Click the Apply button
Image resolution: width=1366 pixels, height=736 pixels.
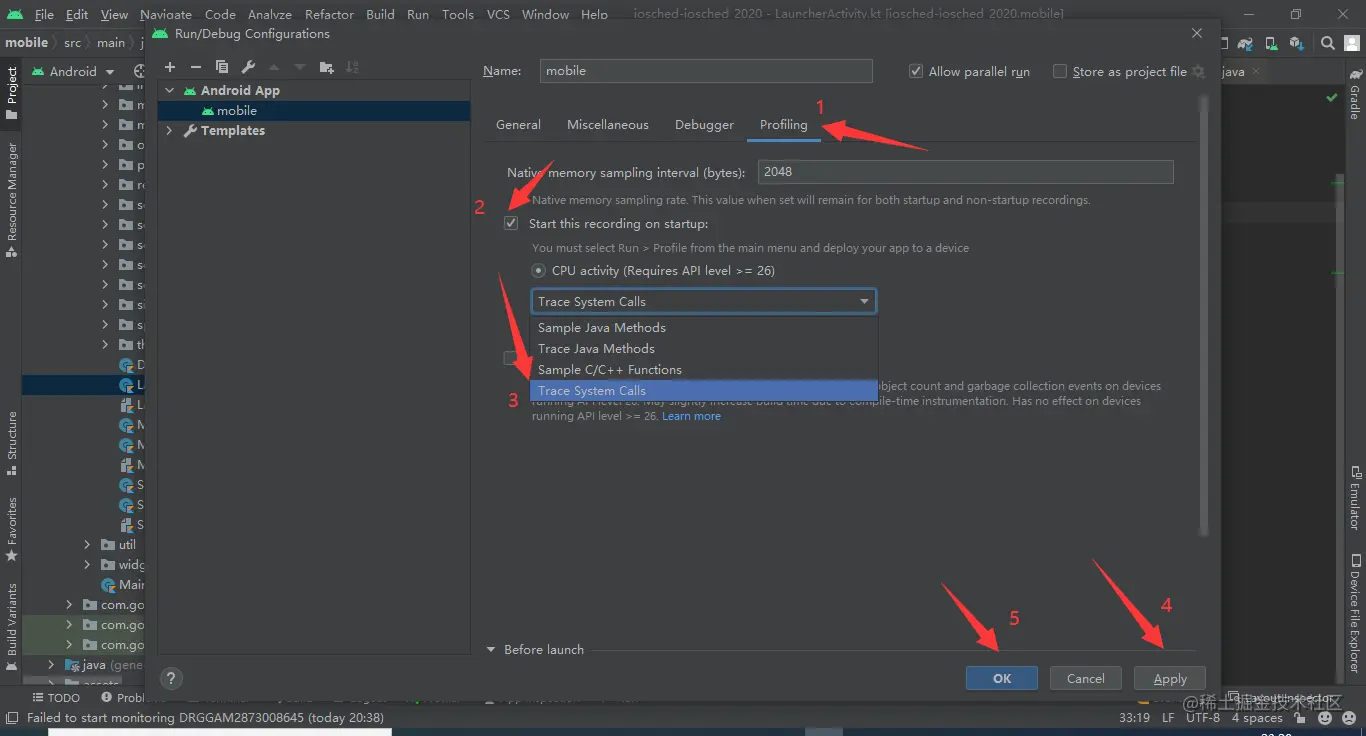1170,678
